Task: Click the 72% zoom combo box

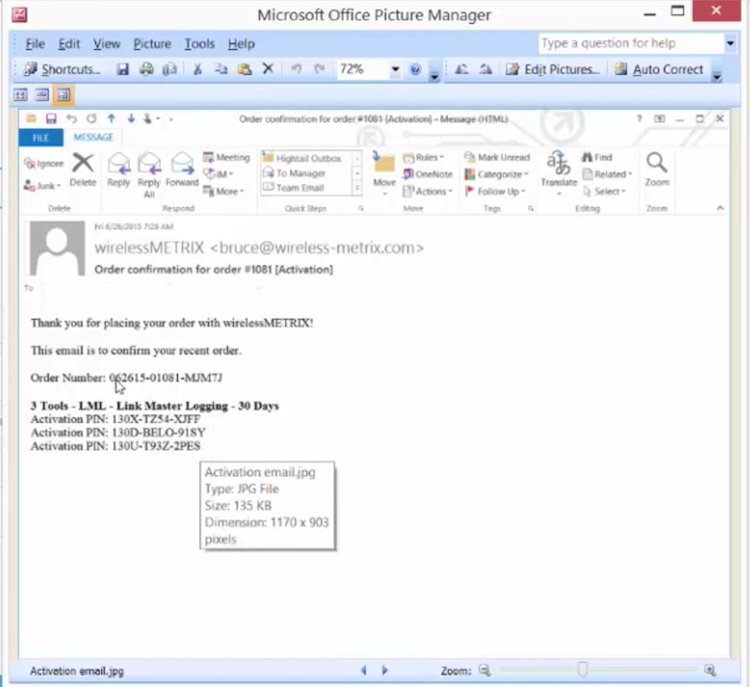Action: coord(369,70)
